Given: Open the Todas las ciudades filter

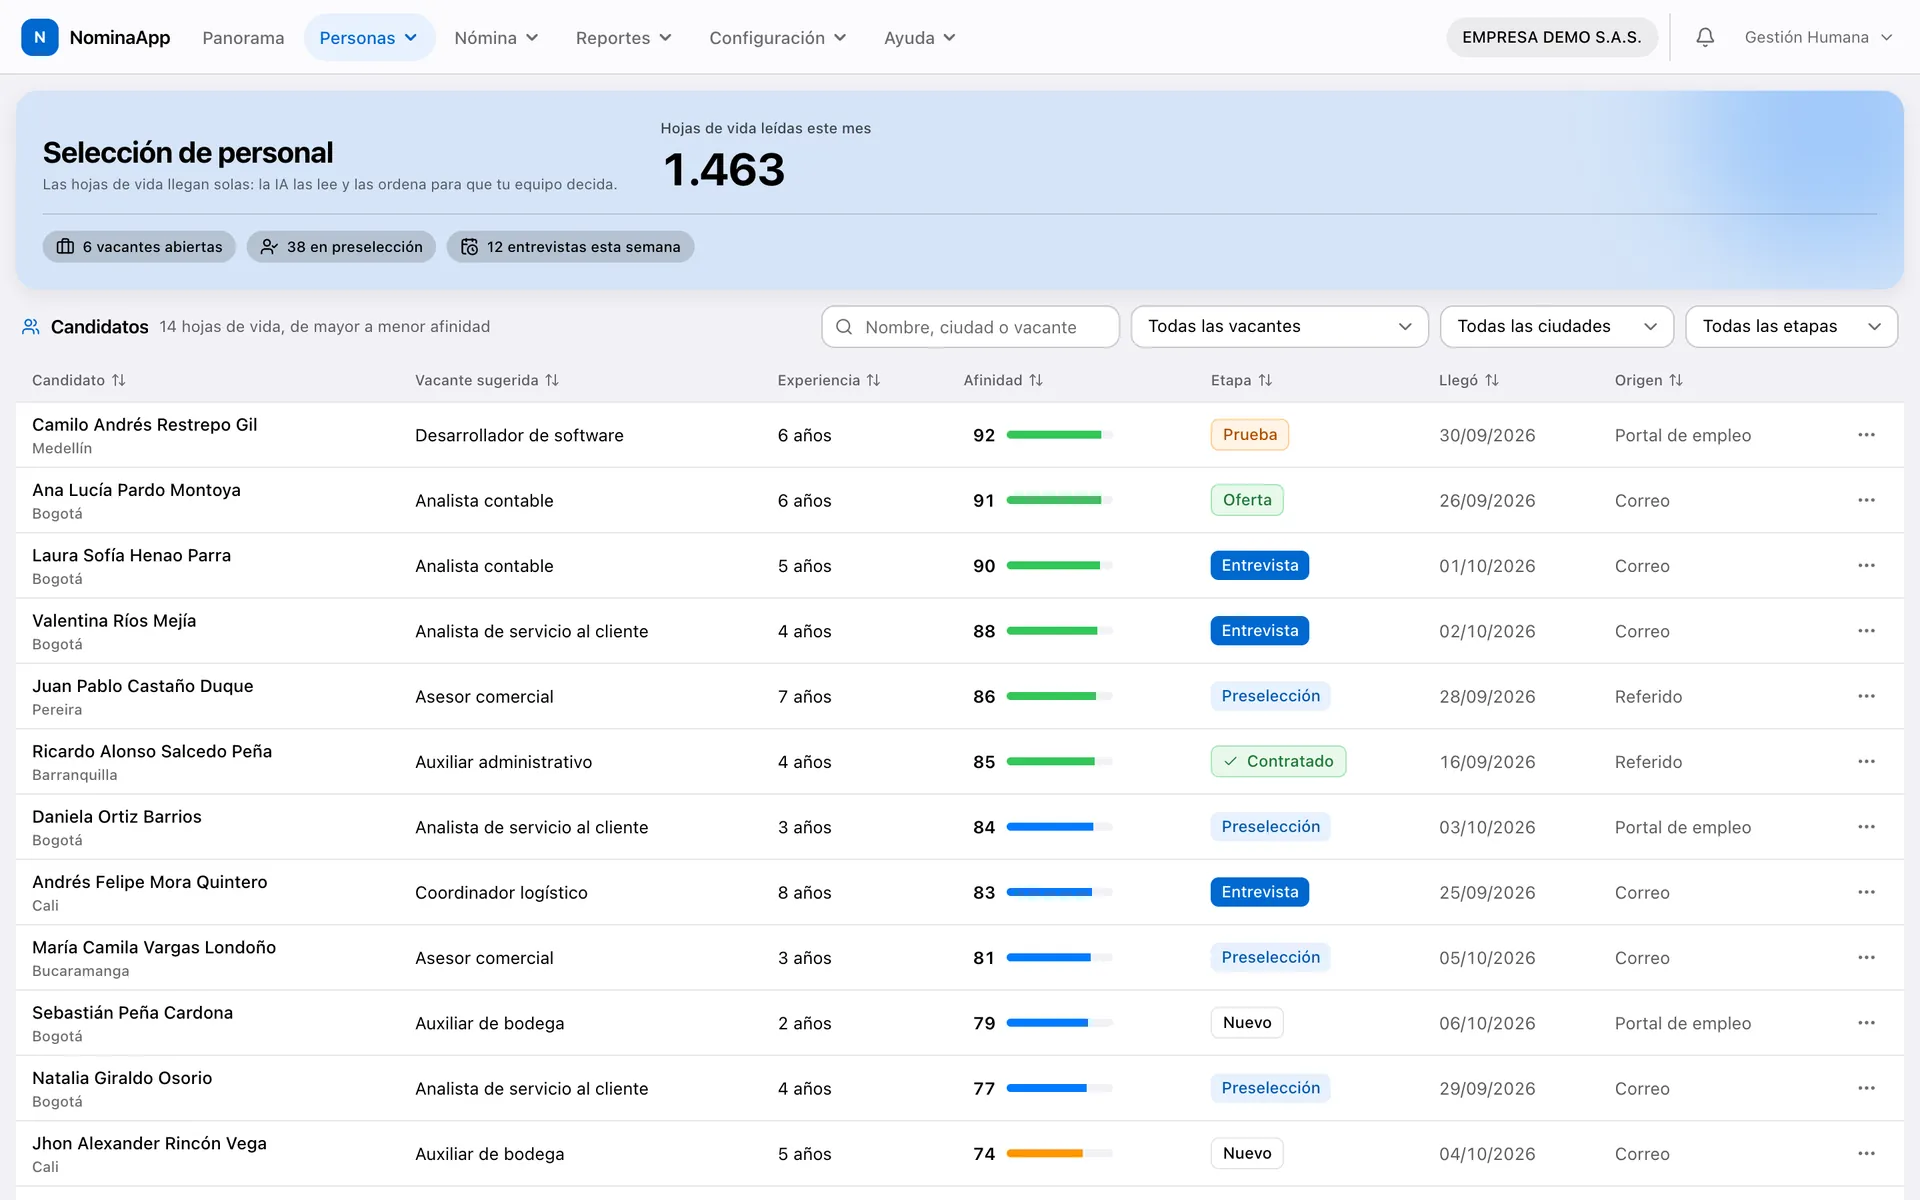Looking at the screenshot, I should [x=1556, y=327].
